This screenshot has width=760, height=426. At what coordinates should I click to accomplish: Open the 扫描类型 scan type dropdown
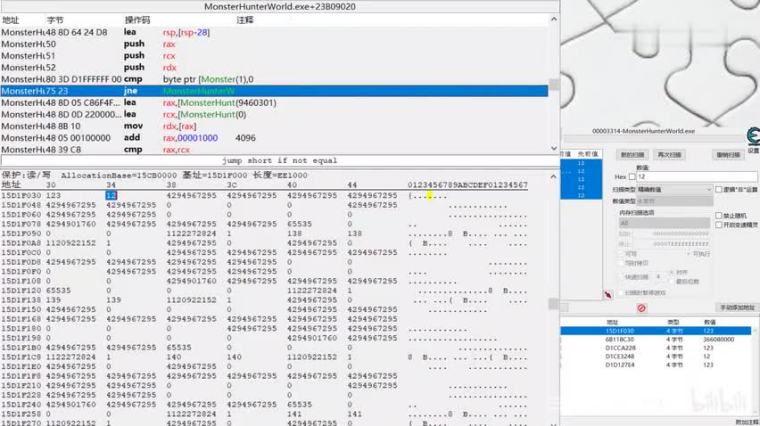pyautogui.click(x=674, y=189)
